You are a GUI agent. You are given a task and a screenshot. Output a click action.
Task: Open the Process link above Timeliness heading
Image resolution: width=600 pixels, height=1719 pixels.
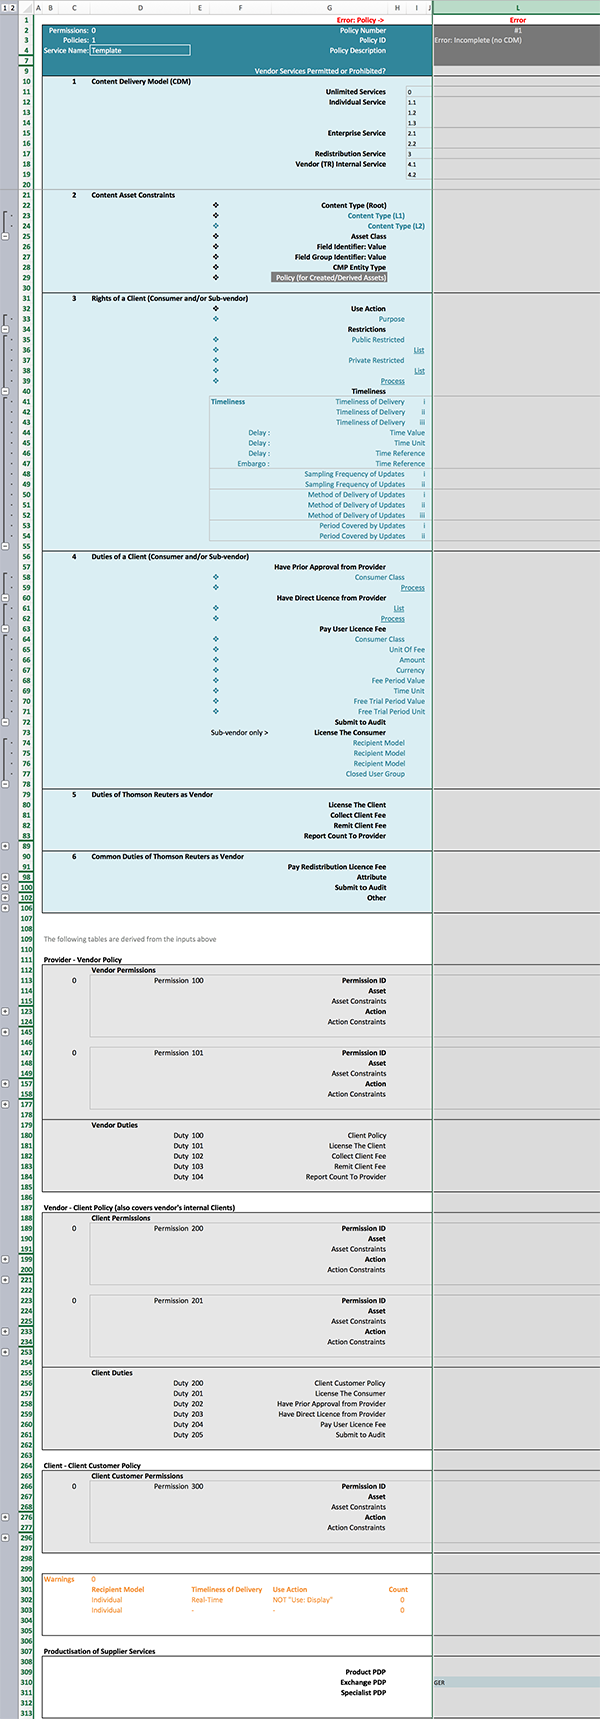[x=393, y=381]
